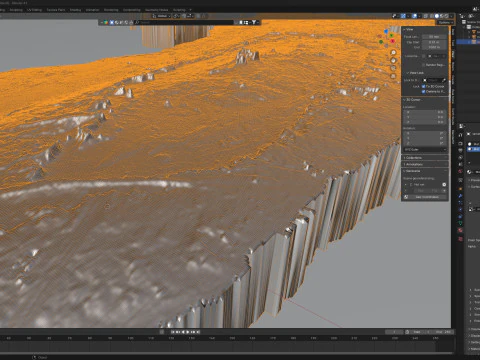Screen dimensions: 480x360
Task: Click the eyedropper next to Lock to Object
Action: (x=444, y=80)
